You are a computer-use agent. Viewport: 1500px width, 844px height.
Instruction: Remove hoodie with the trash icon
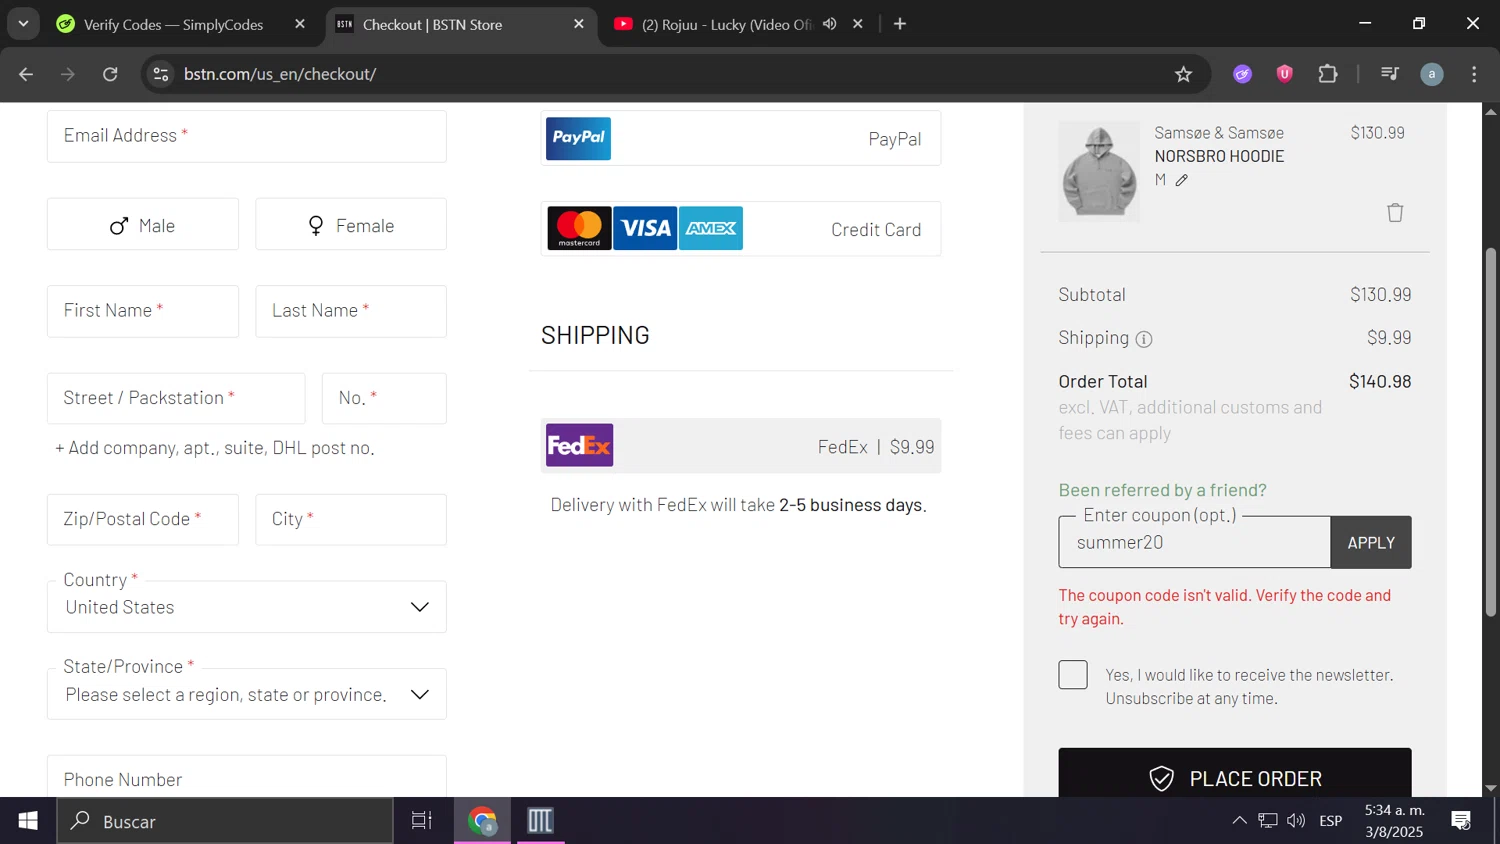point(1395,212)
